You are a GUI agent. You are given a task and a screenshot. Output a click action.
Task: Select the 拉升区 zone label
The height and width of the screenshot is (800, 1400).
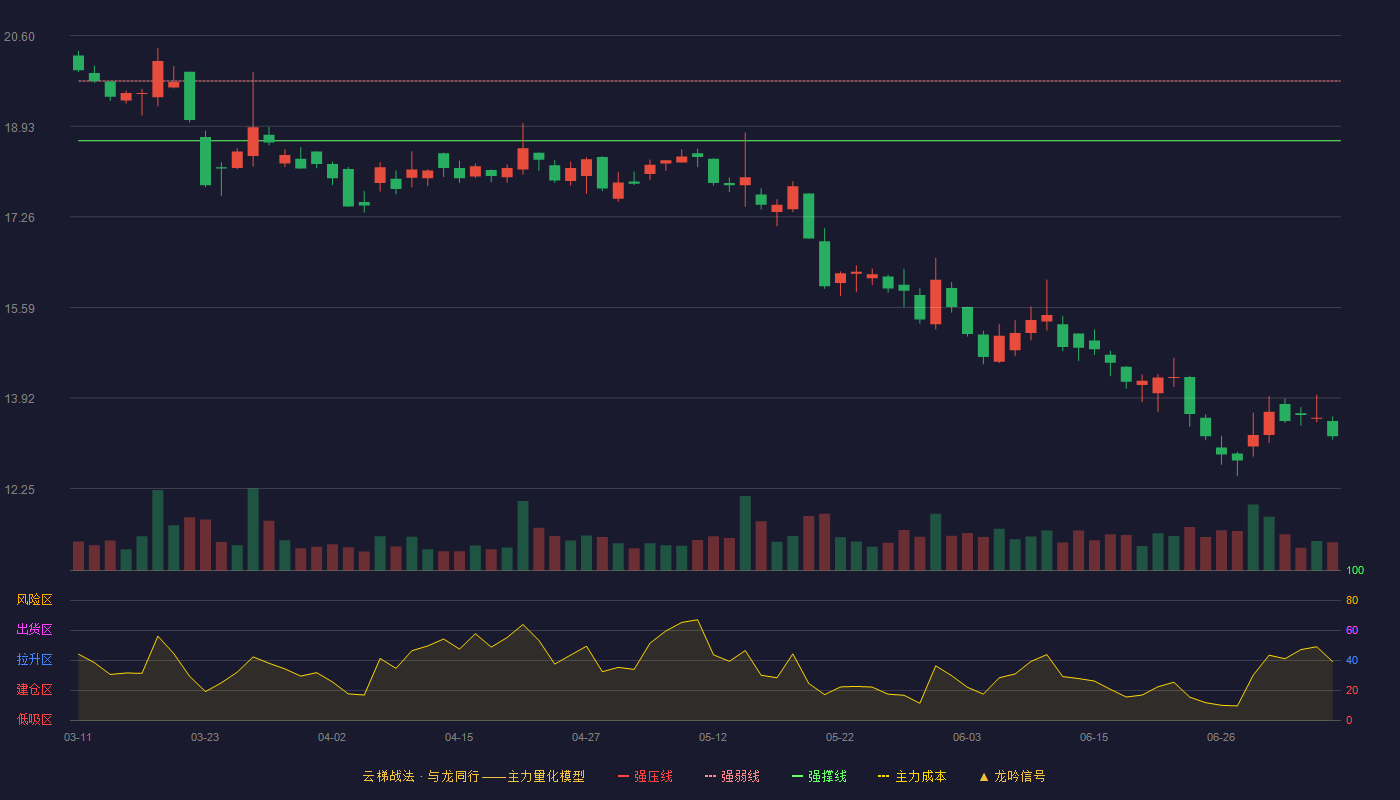[34, 660]
